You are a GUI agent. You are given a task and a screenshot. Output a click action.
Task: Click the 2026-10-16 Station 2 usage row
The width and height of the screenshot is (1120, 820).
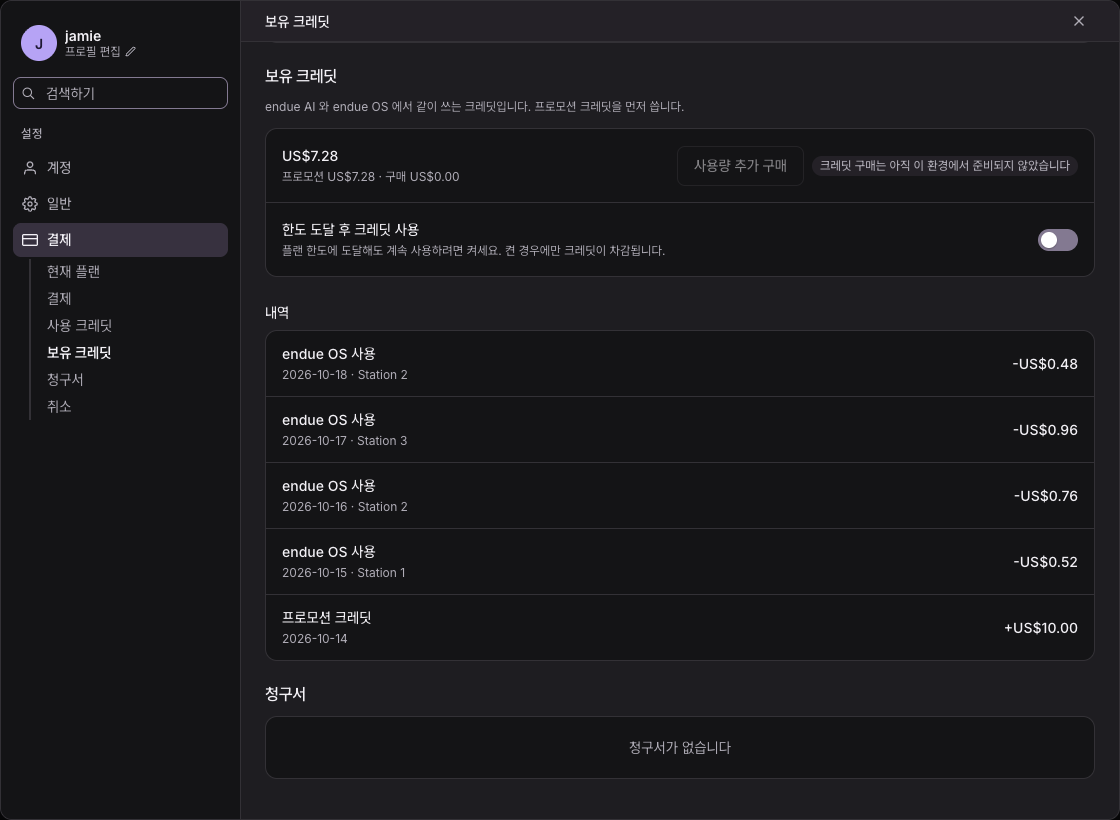[679, 496]
